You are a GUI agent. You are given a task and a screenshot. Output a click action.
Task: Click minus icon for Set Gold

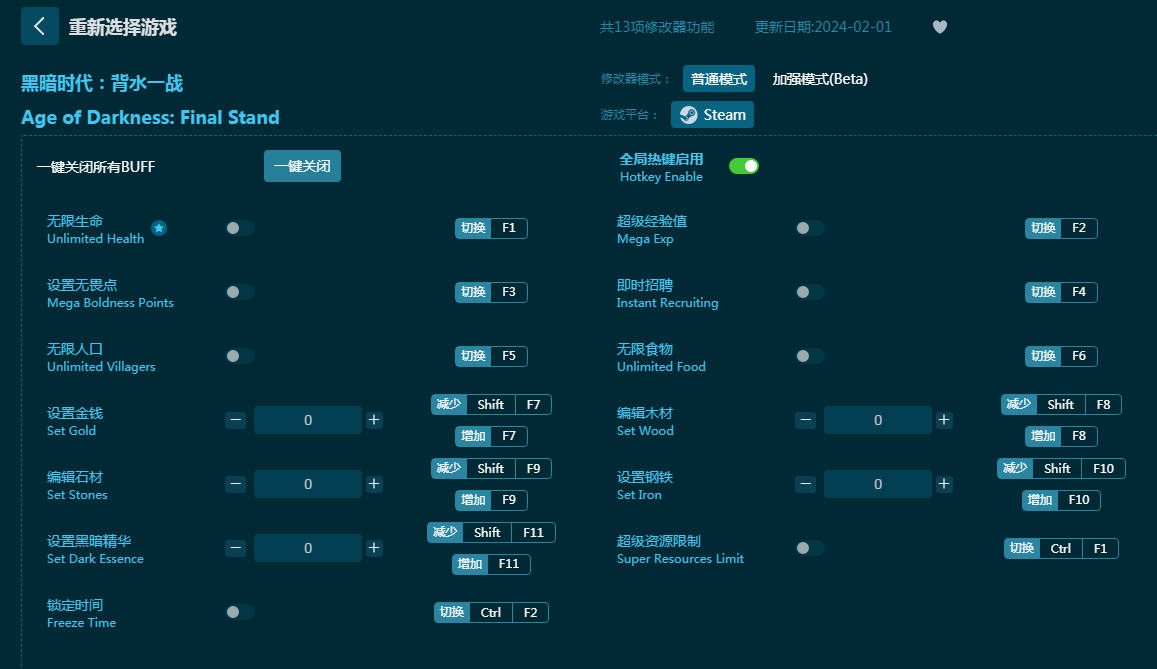pyautogui.click(x=236, y=420)
